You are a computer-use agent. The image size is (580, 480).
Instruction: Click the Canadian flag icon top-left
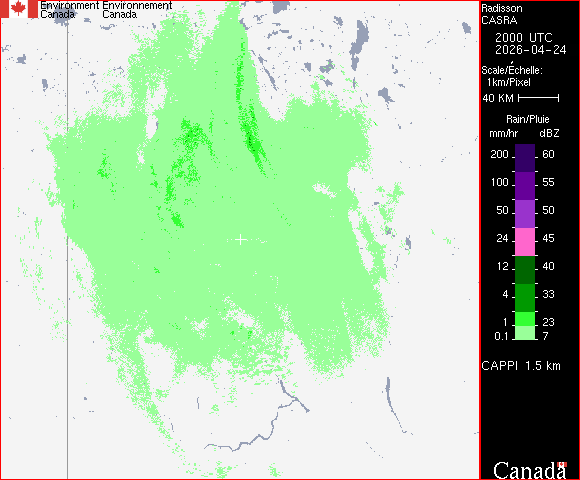point(19,9)
